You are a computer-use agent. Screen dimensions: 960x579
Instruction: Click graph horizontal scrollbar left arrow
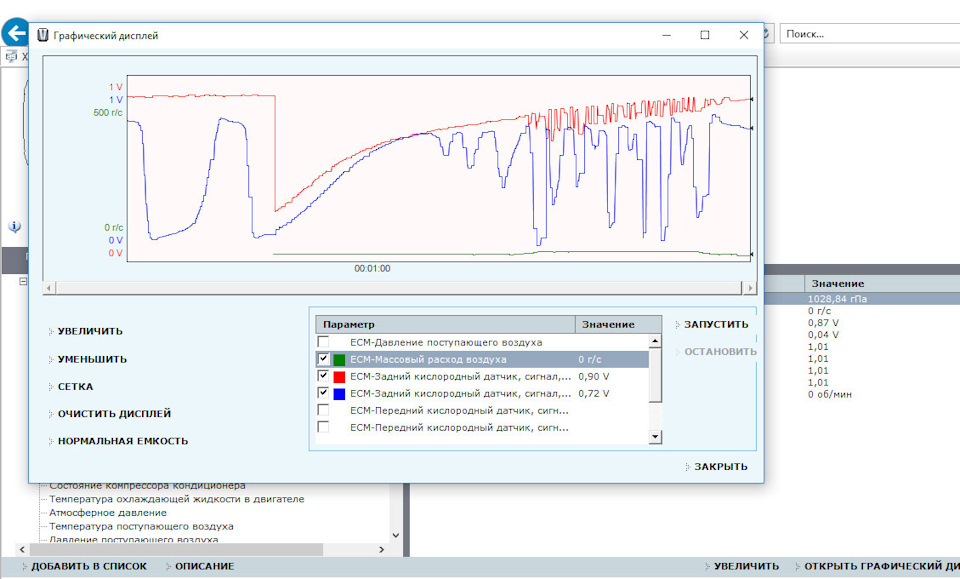[48, 288]
